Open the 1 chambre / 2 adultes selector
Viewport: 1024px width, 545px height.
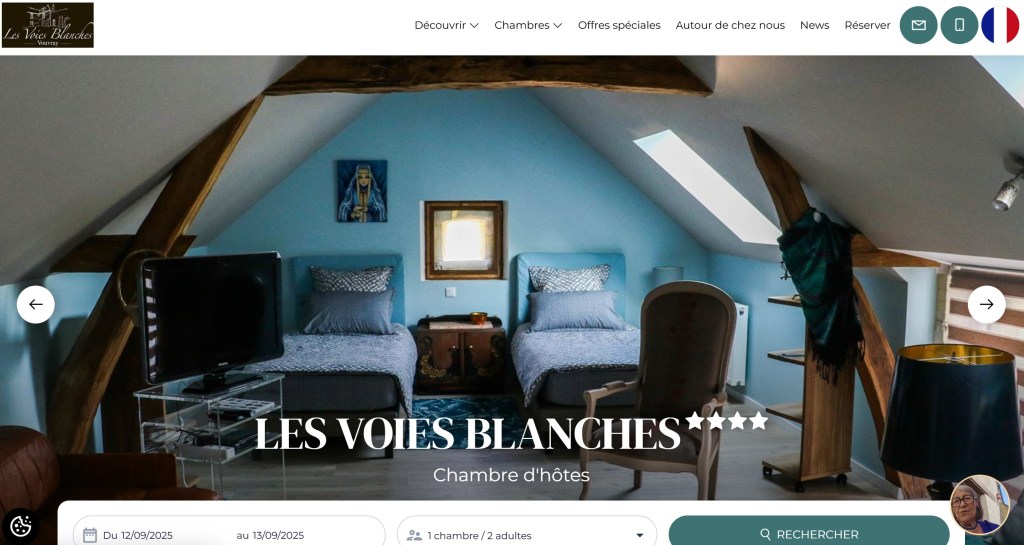tap(526, 533)
